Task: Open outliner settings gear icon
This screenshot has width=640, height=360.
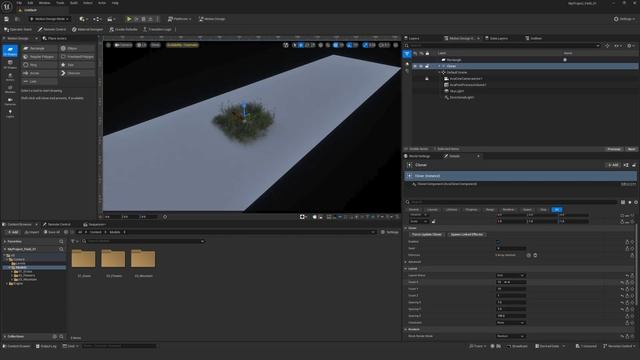Action: click(630, 46)
